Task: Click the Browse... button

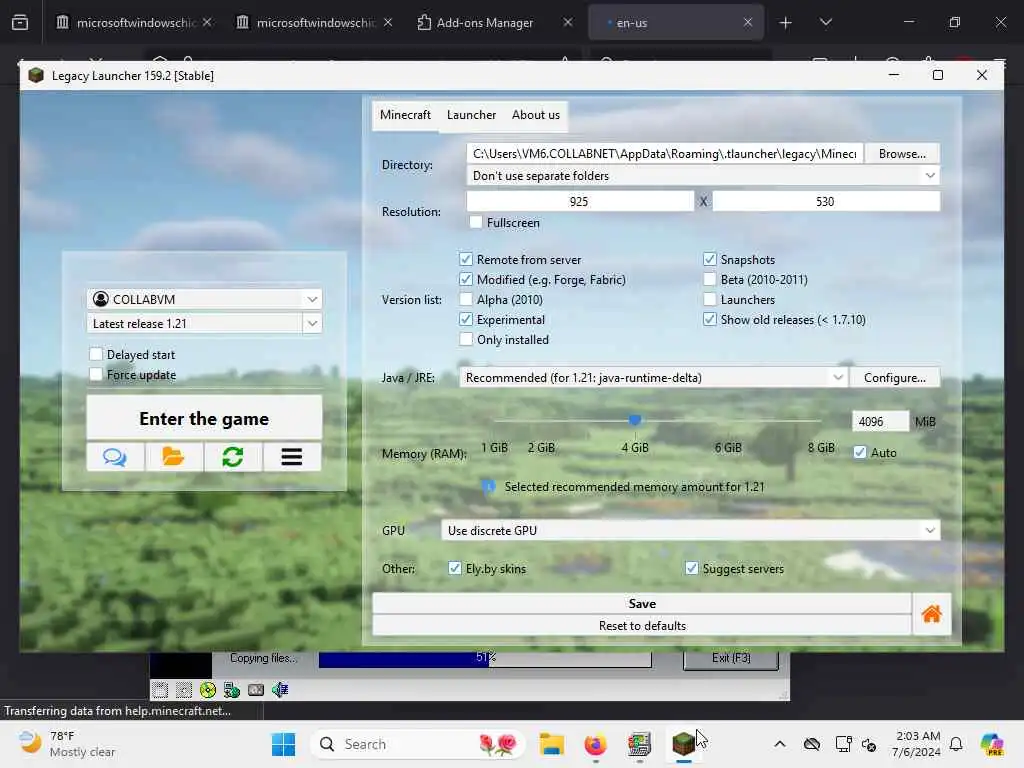Action: pos(902,153)
